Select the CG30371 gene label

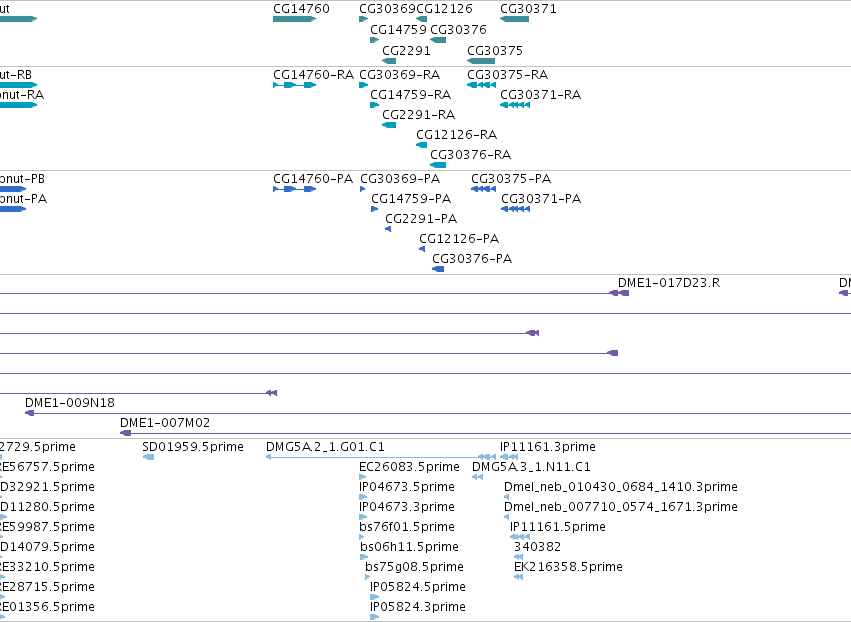(528, 9)
